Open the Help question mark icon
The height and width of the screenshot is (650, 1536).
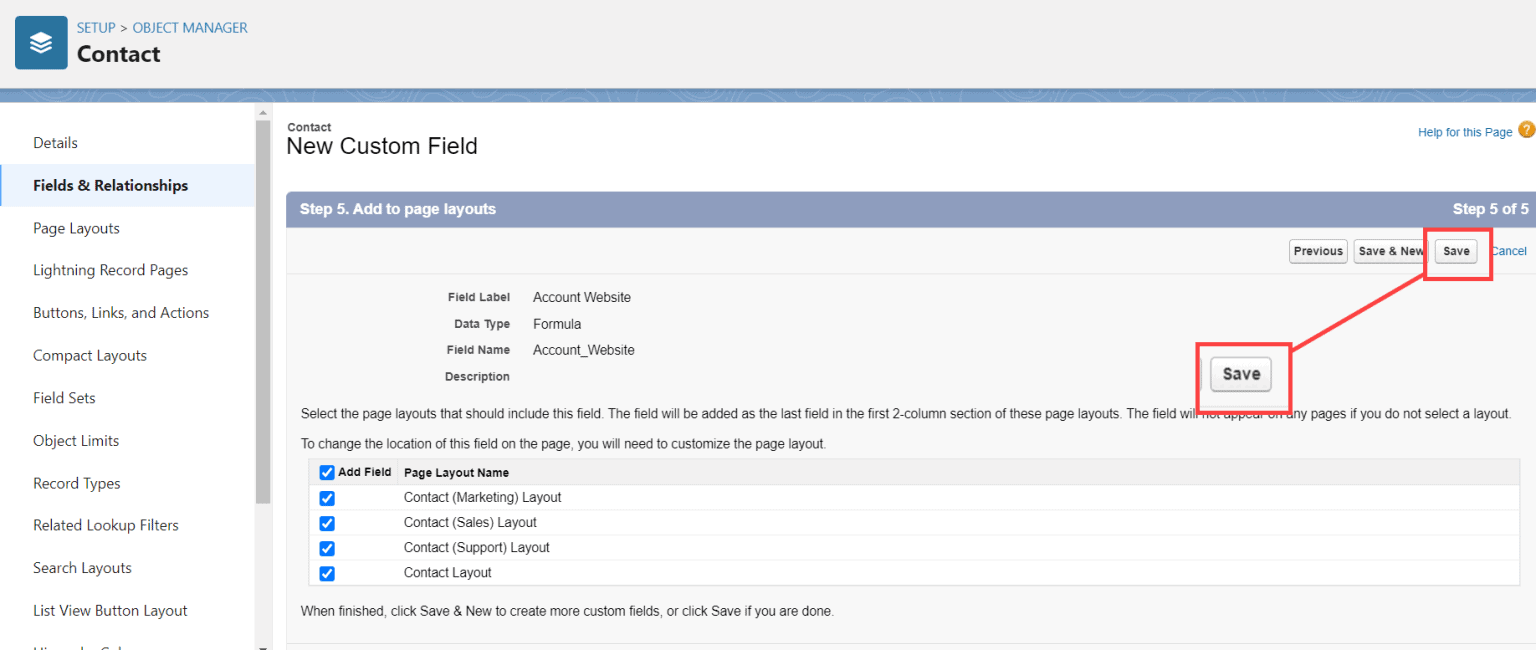click(x=1526, y=129)
